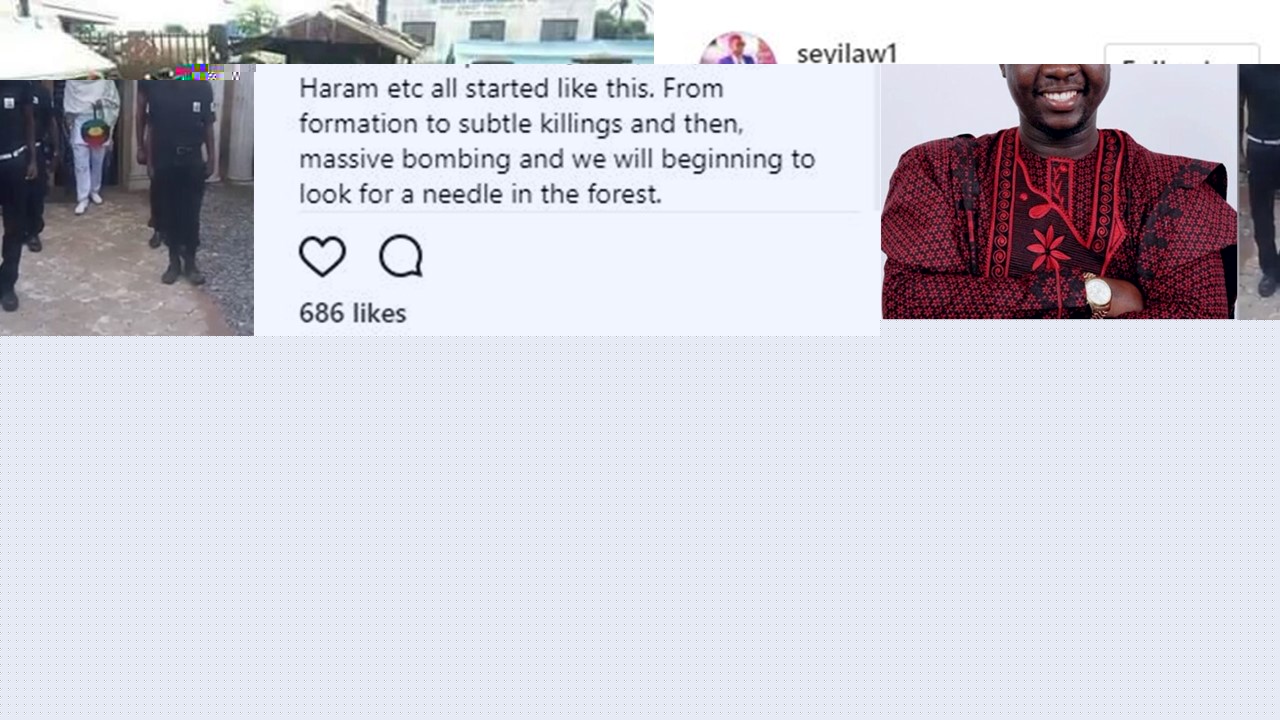Click the gold wristwatch in the portrait
1280x720 pixels.
[1097, 295]
